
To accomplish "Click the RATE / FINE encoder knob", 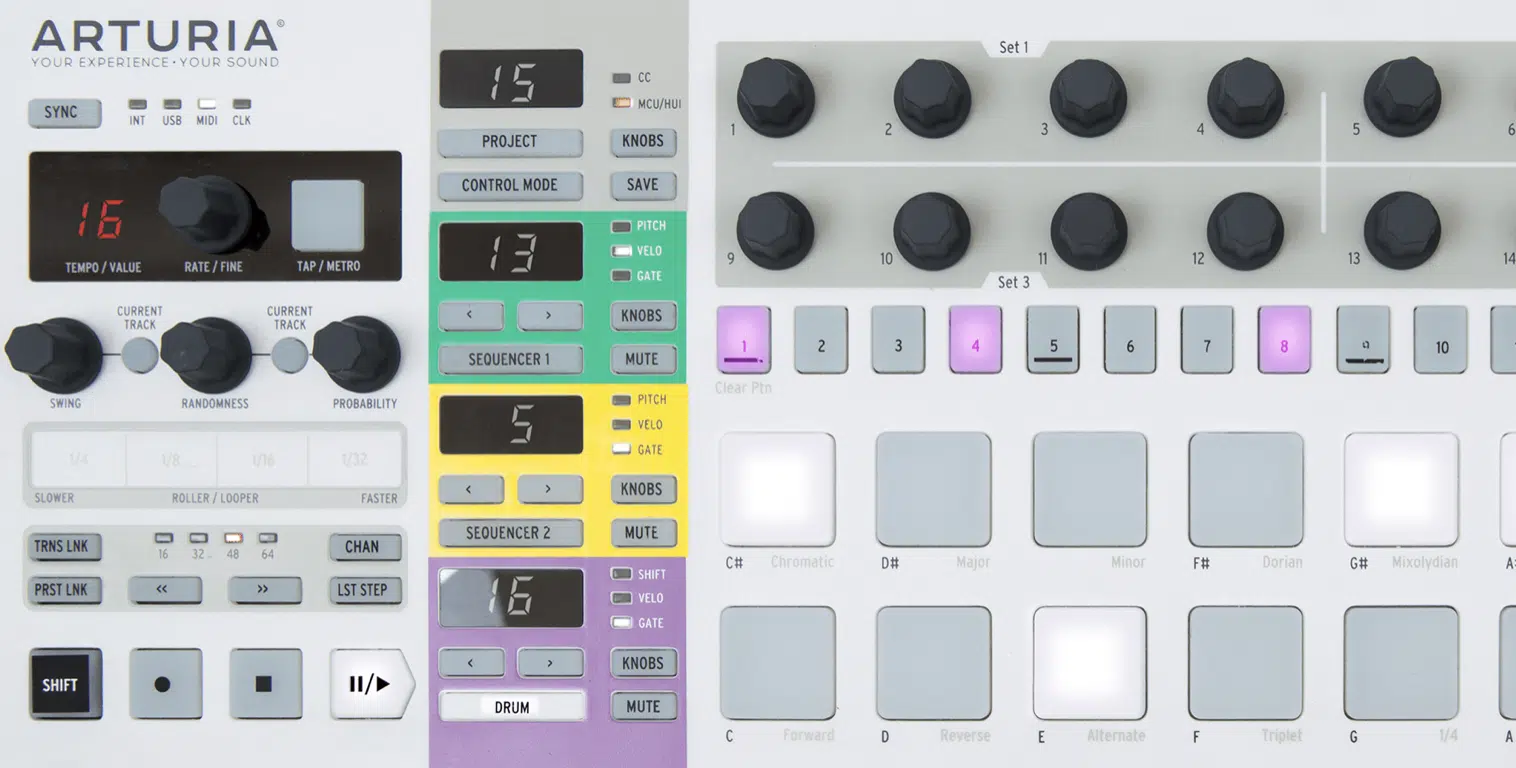I will point(212,215).
